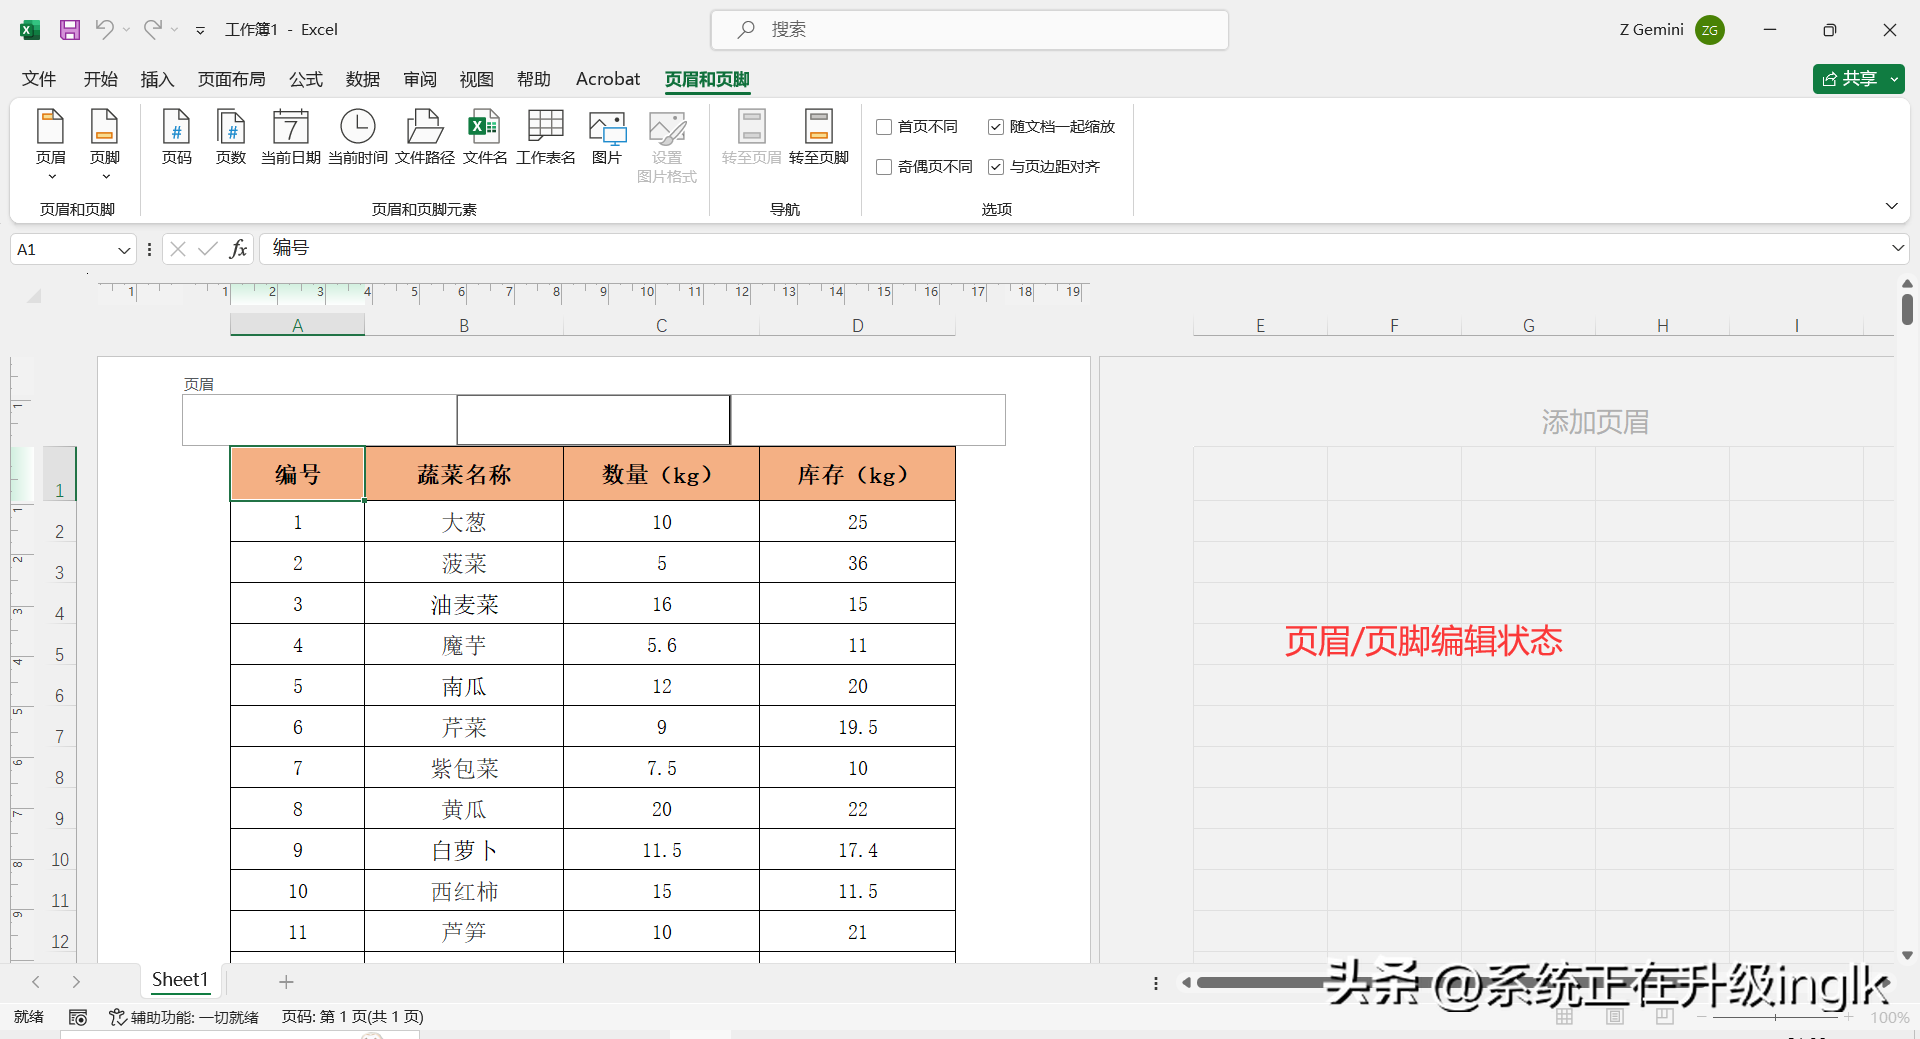
Task: Click the Save icon in title bar
Action: pos(70,30)
